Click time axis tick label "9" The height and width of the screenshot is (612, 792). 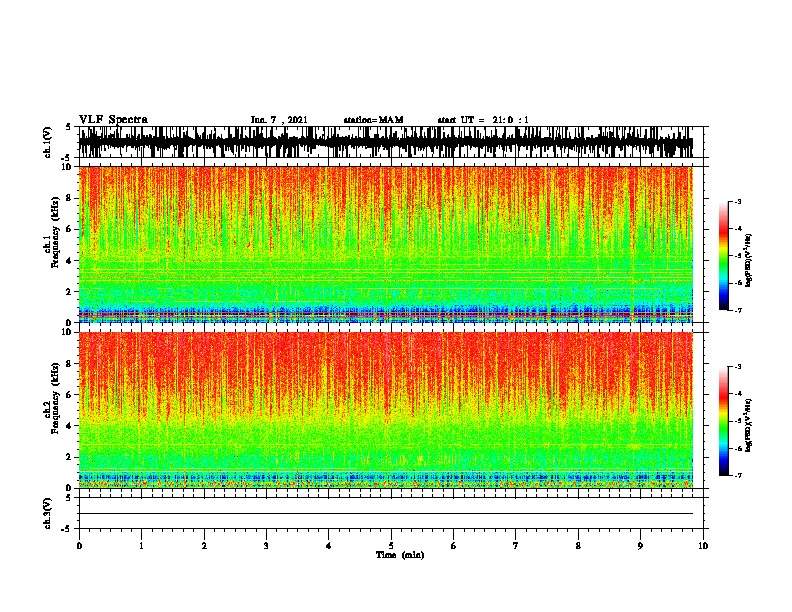(x=640, y=546)
